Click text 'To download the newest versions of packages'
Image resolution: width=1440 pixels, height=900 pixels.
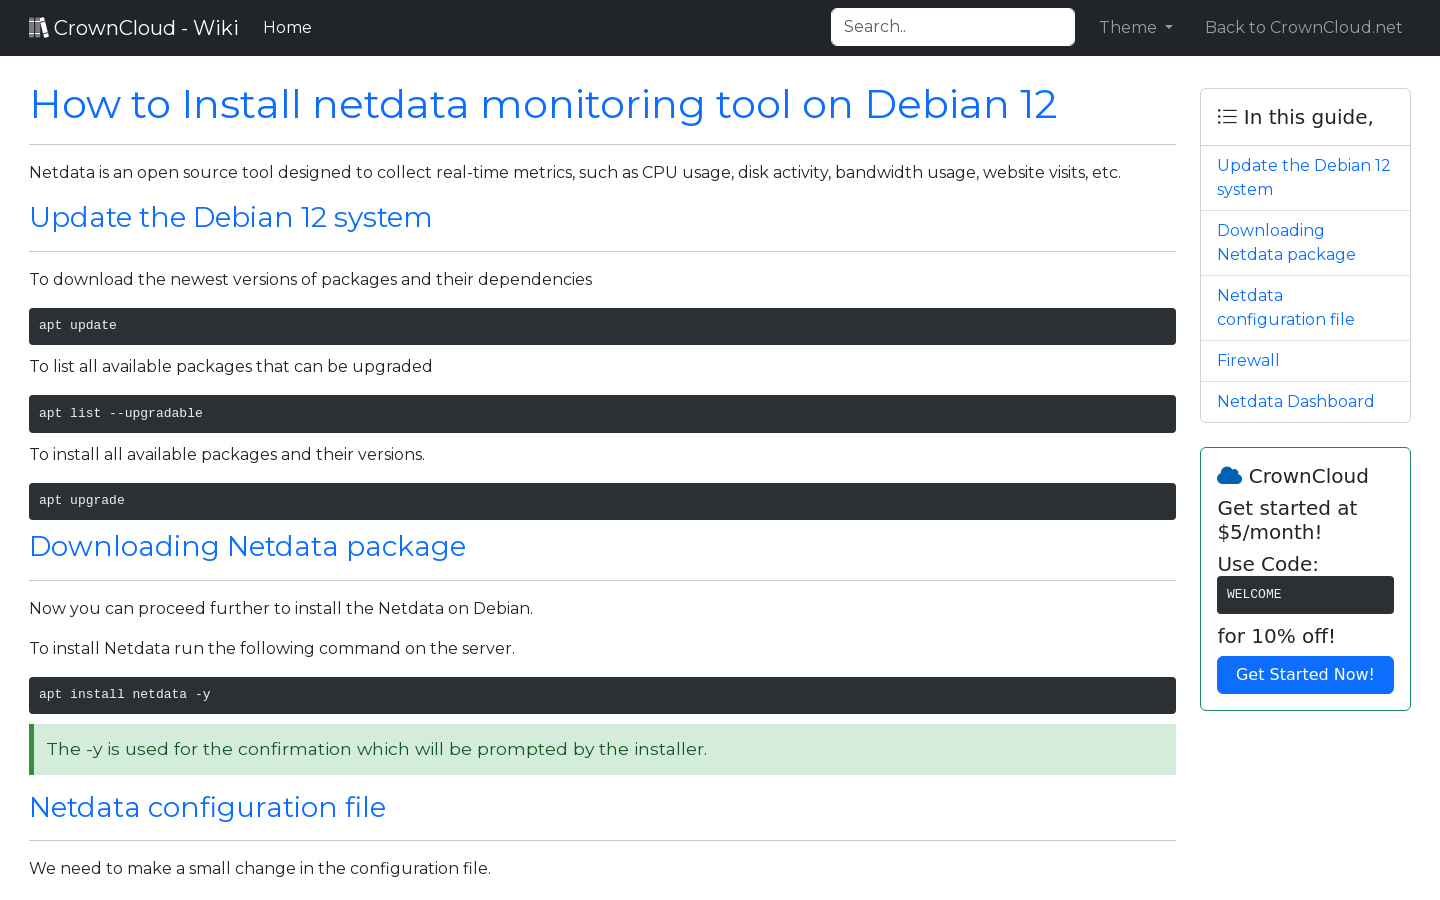[311, 280]
